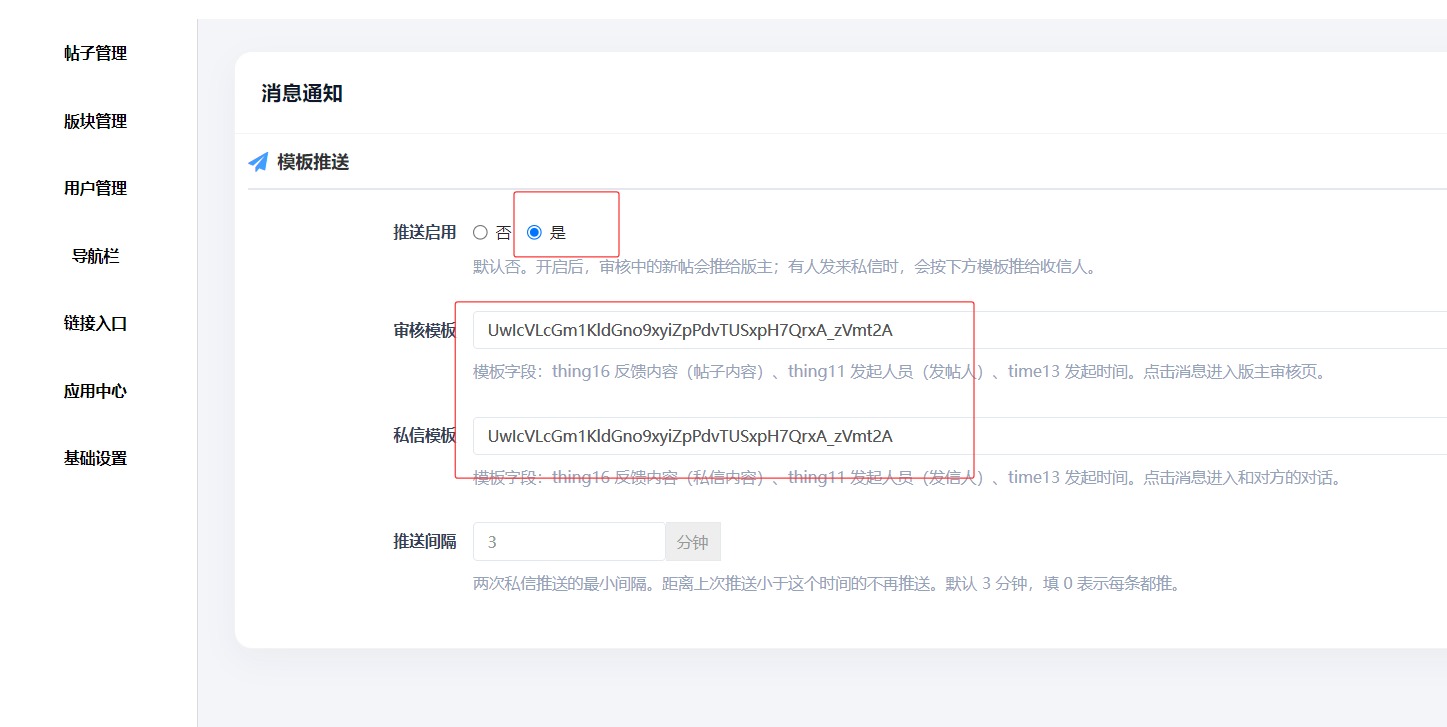Open 帖子管理 in the sidebar
The height and width of the screenshot is (727, 1447).
point(96,54)
